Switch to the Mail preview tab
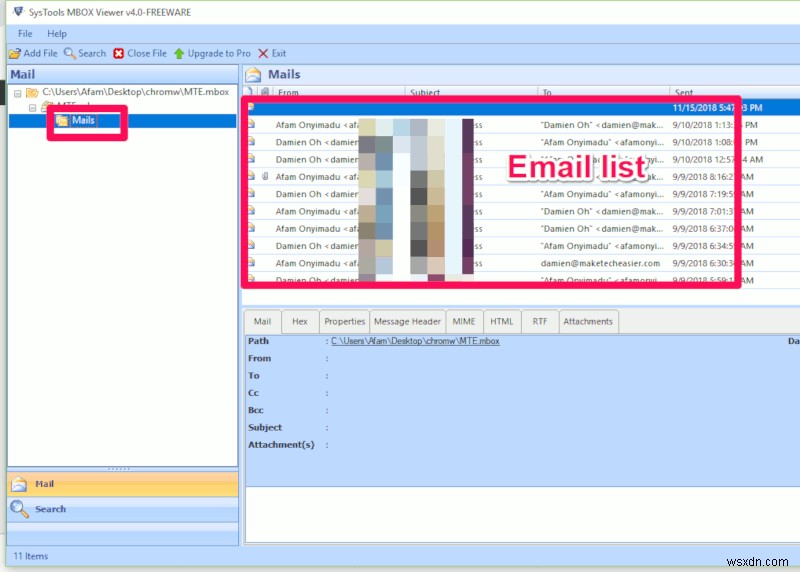Viewport: 800px width, 572px height. [262, 321]
